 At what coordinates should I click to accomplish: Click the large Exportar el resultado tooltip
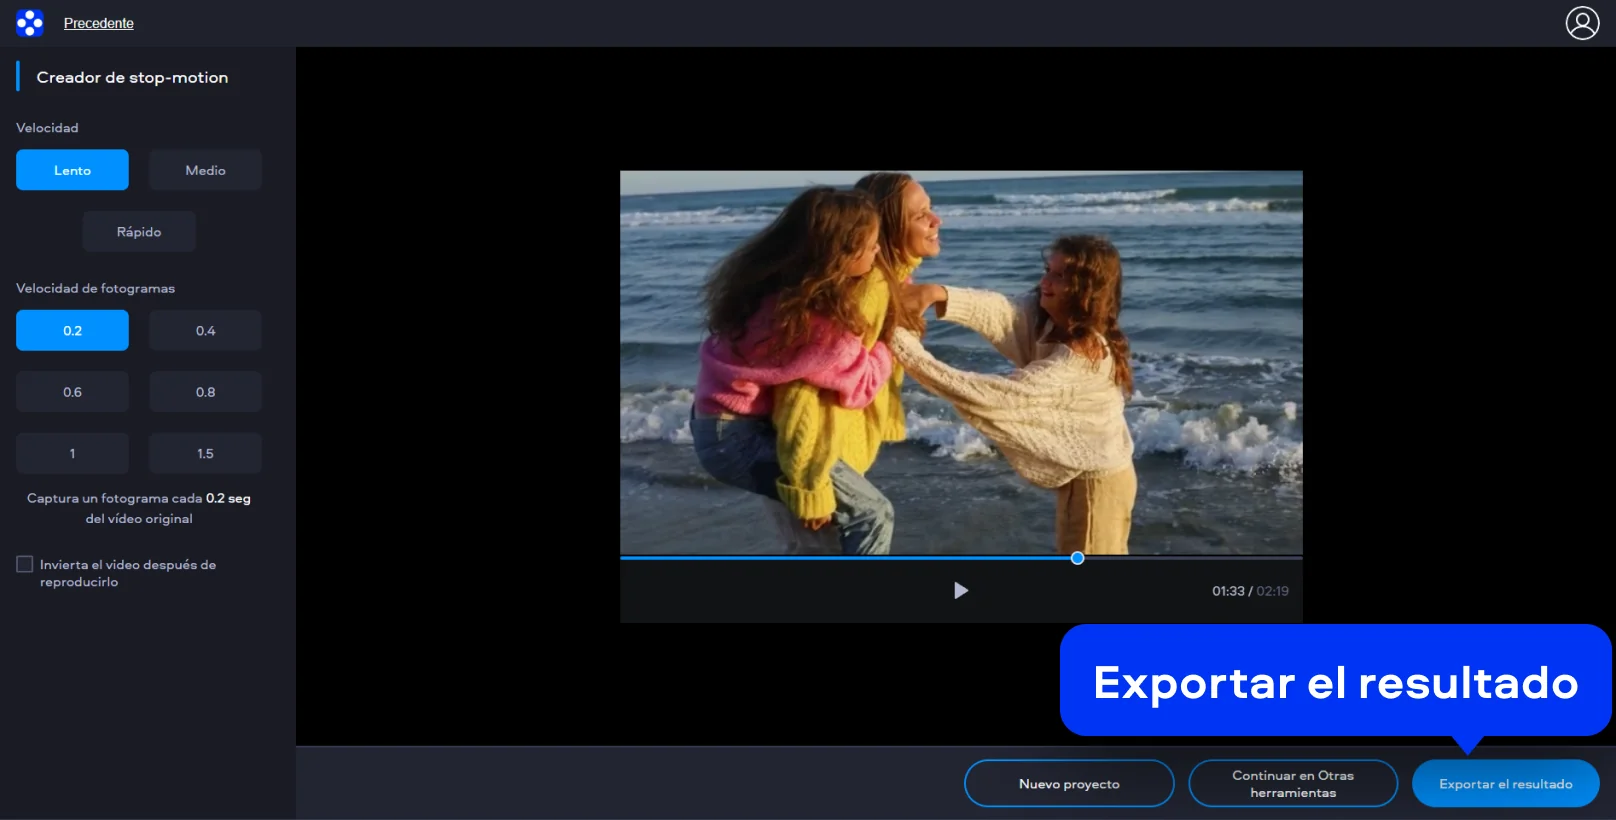click(x=1335, y=682)
